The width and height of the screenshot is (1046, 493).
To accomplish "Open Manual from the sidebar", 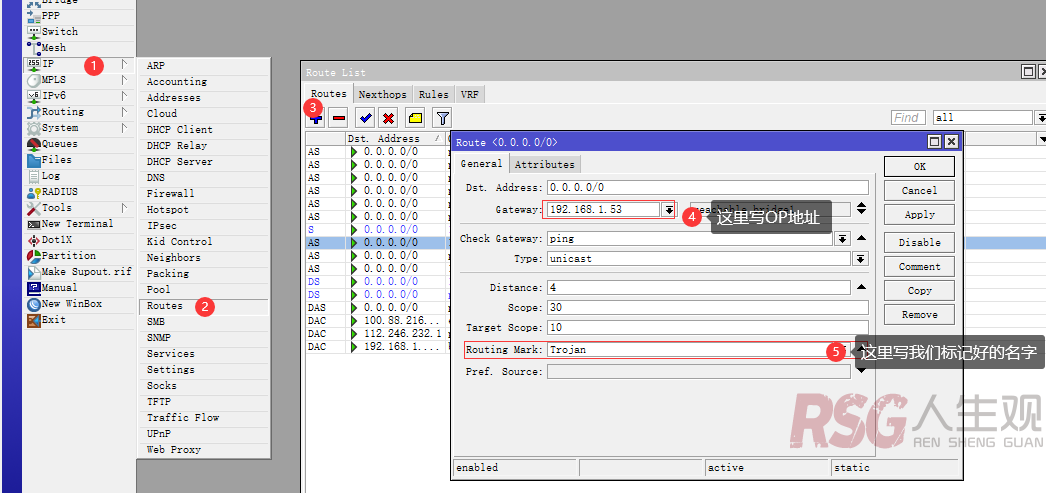I will point(79,288).
